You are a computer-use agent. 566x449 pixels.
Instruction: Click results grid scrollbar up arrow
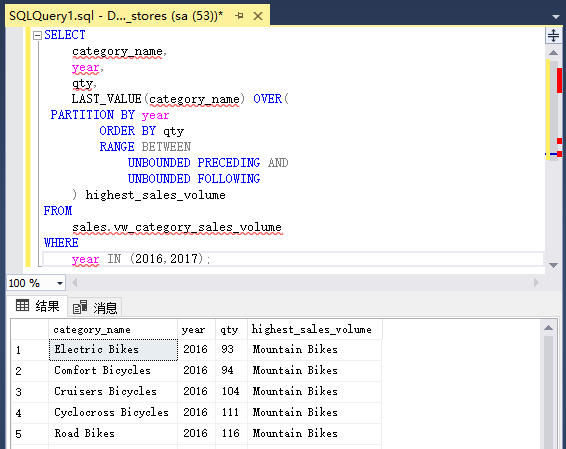548,328
